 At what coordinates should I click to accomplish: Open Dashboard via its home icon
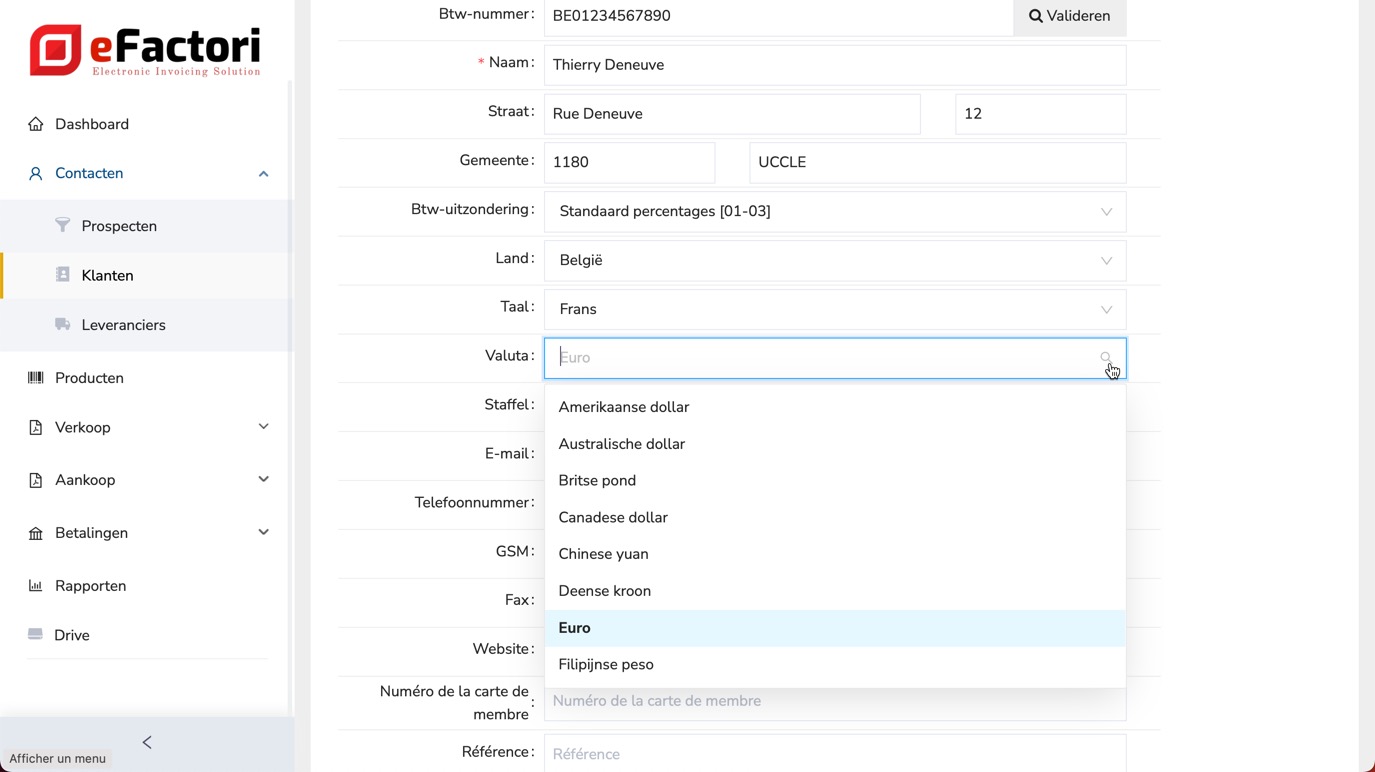point(36,124)
